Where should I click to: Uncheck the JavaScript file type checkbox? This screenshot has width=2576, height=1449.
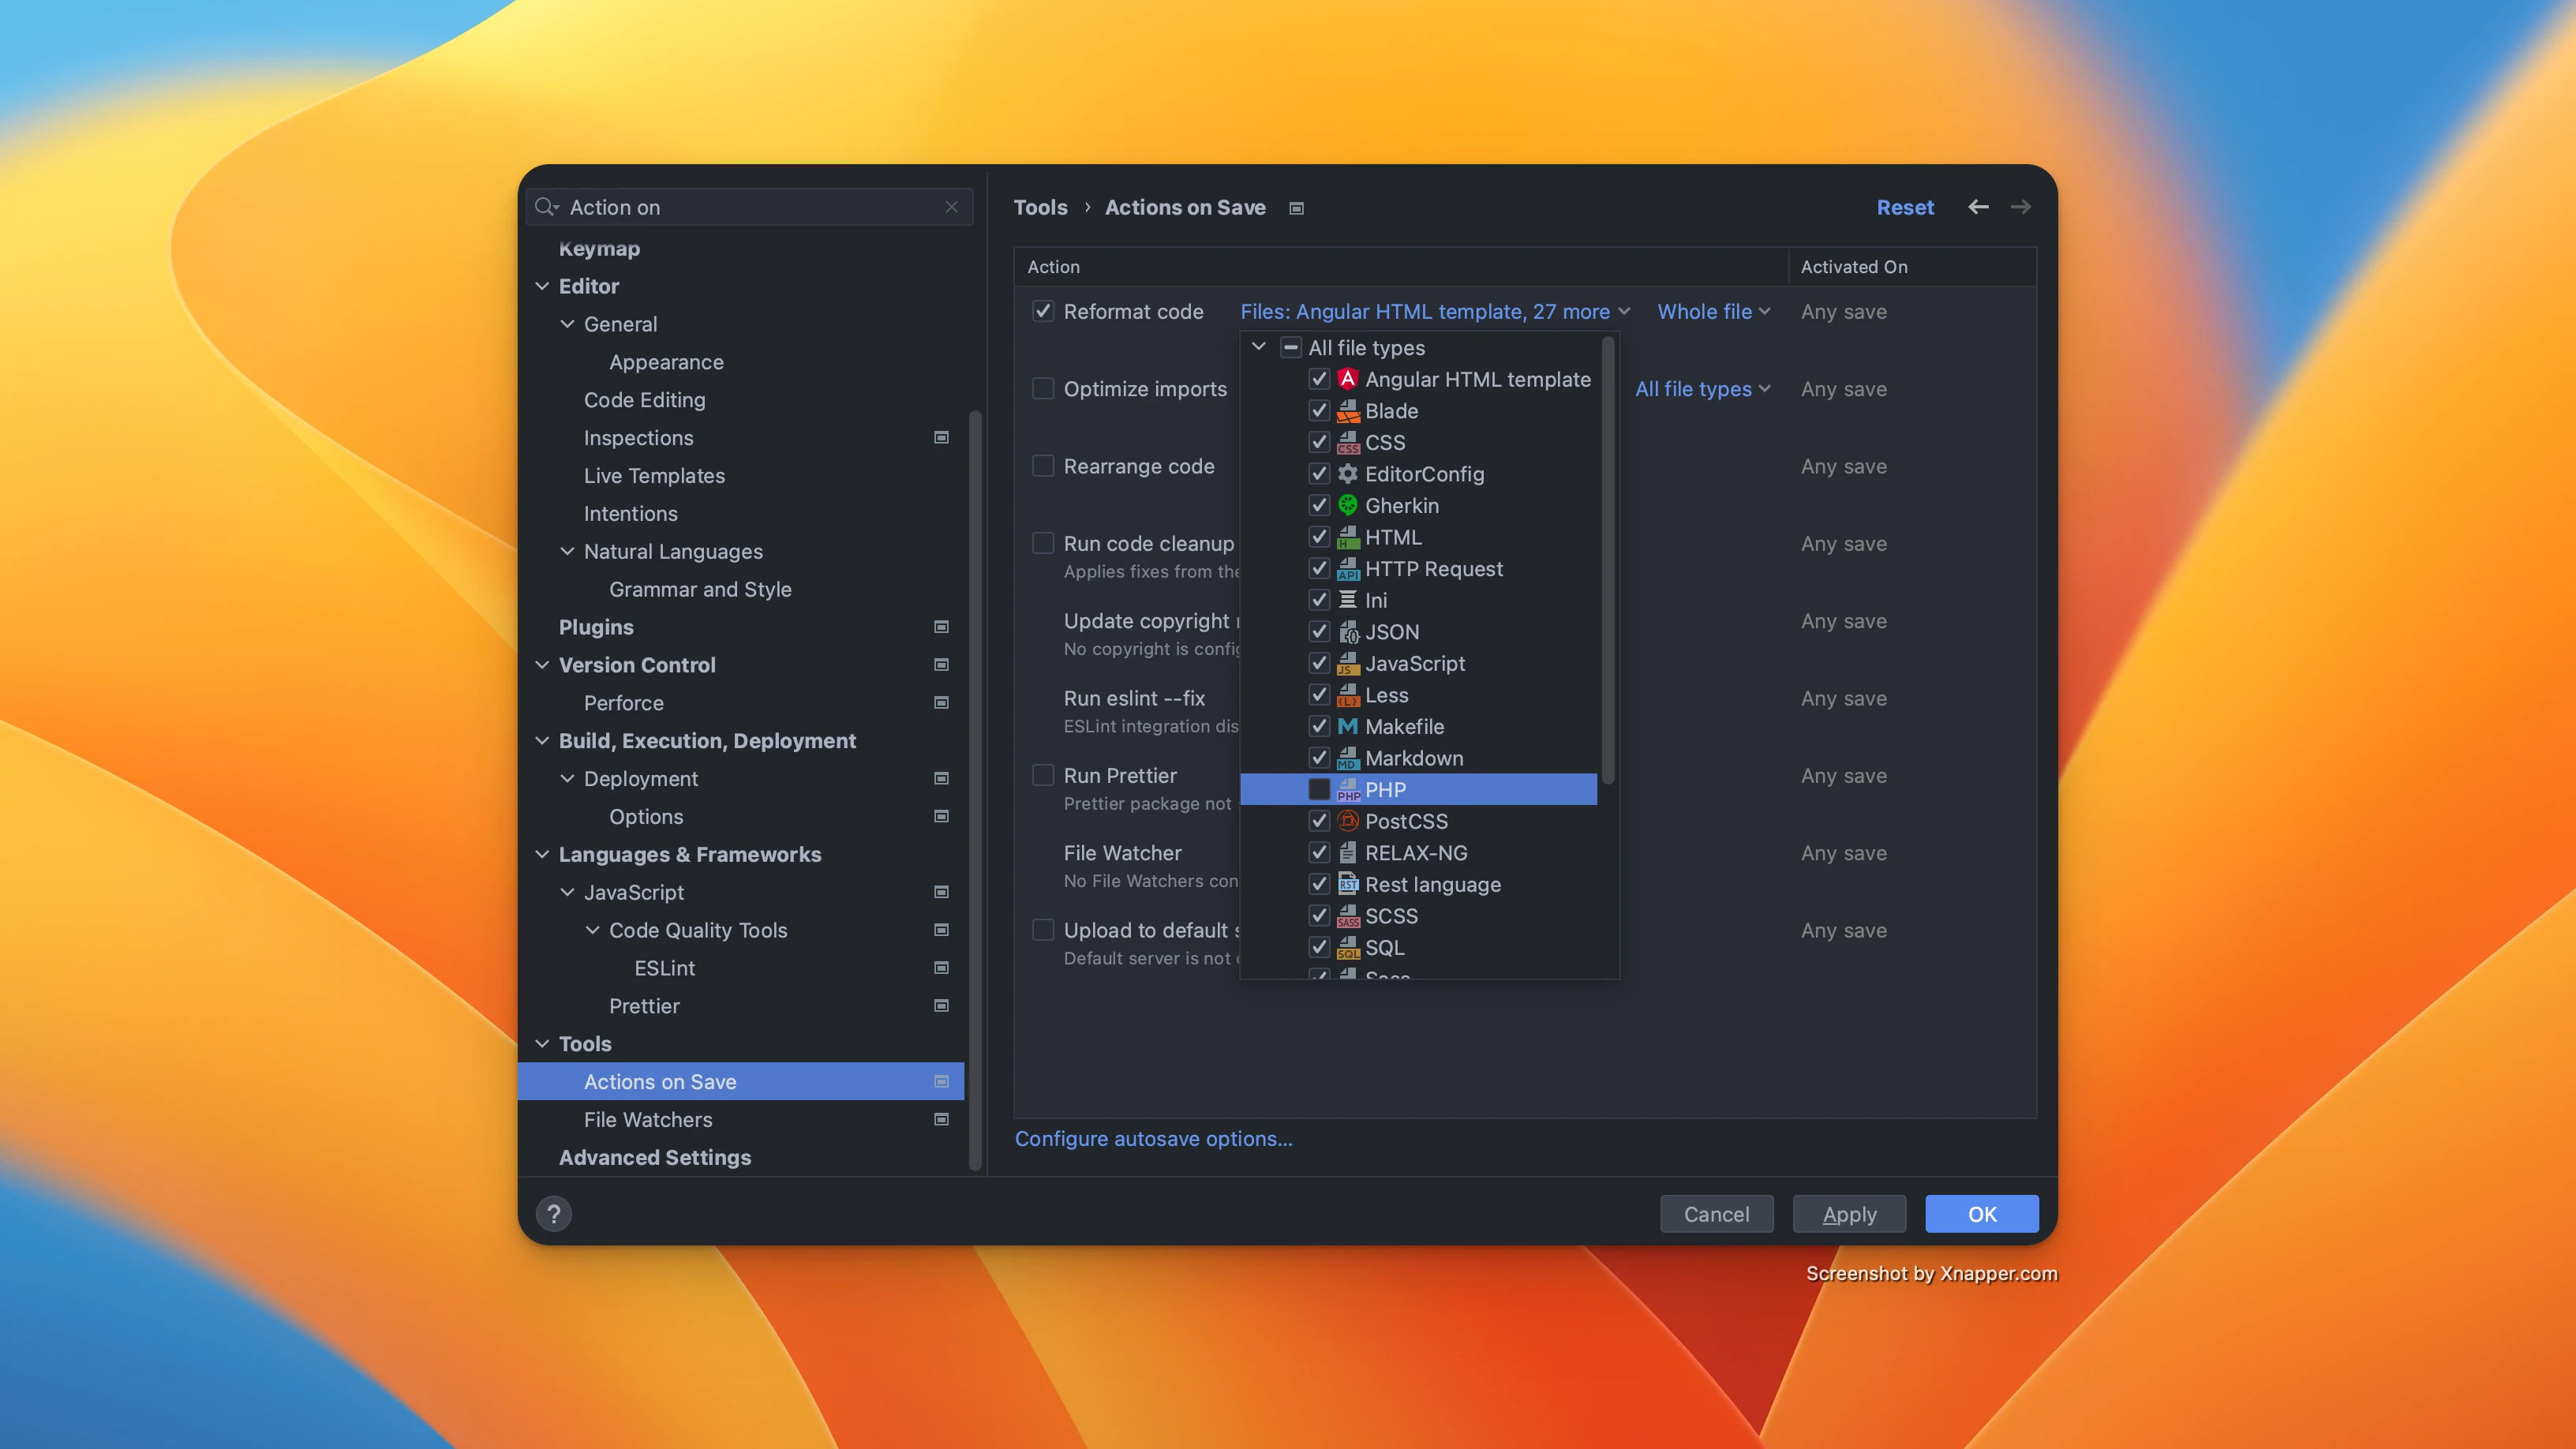(1319, 663)
